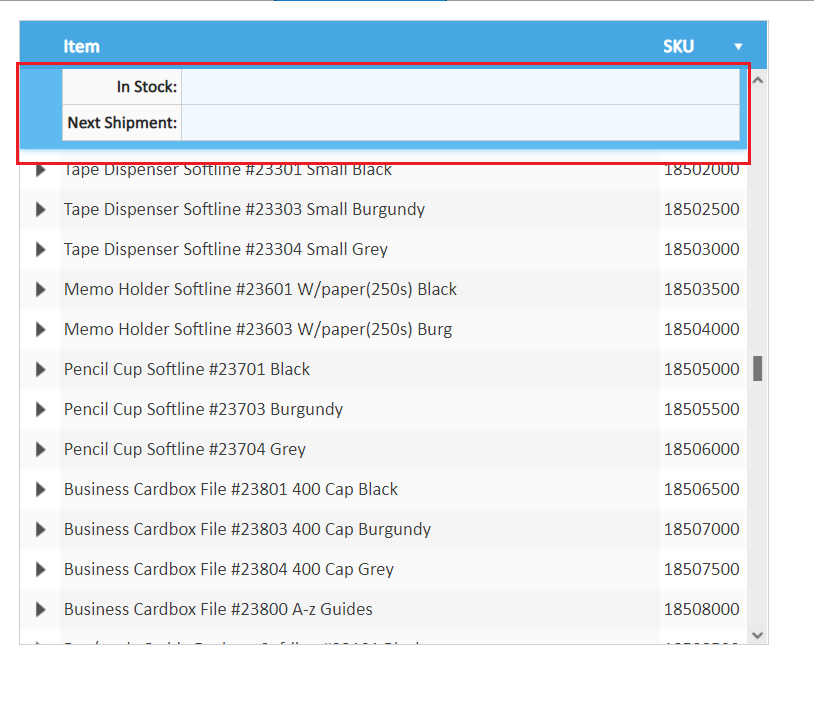Screen dimensions: 814x714
Task: Click the Next Shipment value field
Action: pos(460,123)
